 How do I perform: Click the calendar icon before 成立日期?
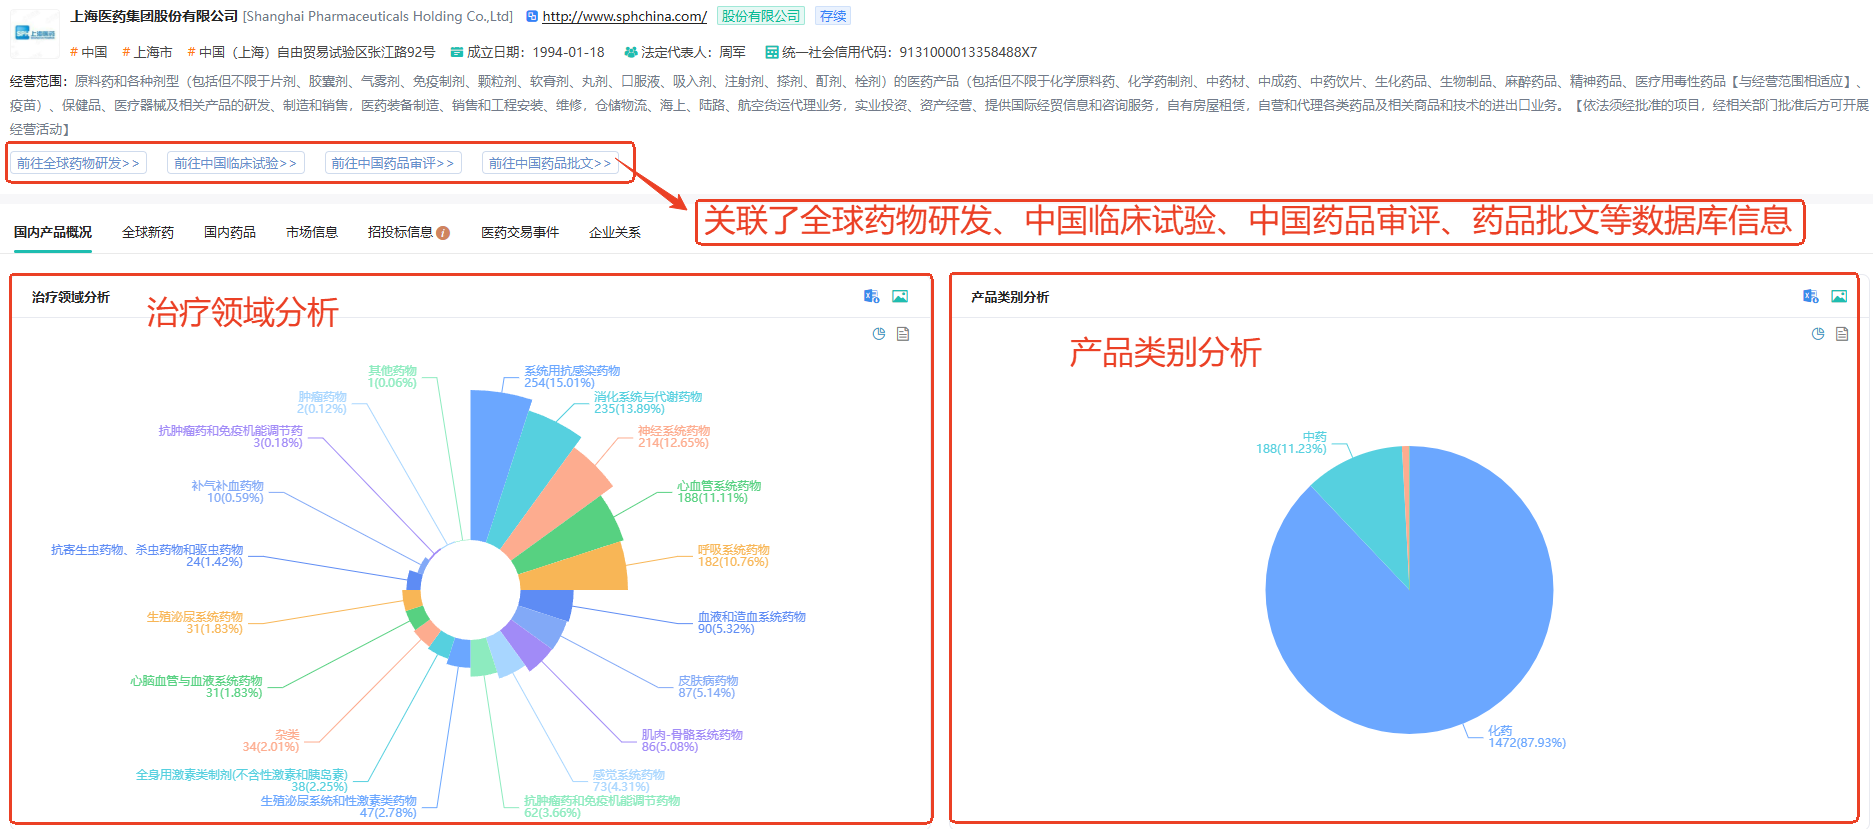point(457,52)
